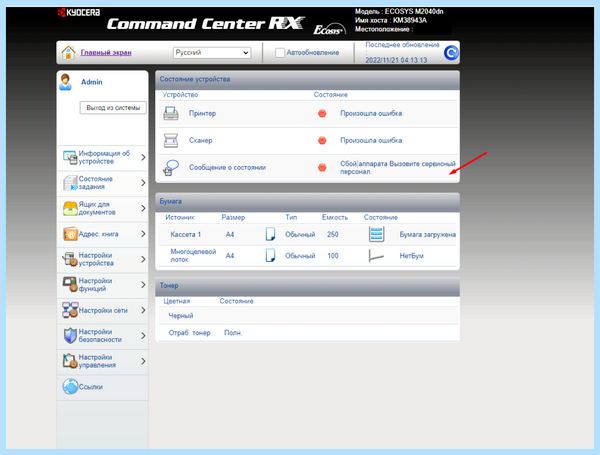Screen dimensions: 600x455
Task: Click red status dot for Сообщение о состоянии
Action: click(322, 167)
